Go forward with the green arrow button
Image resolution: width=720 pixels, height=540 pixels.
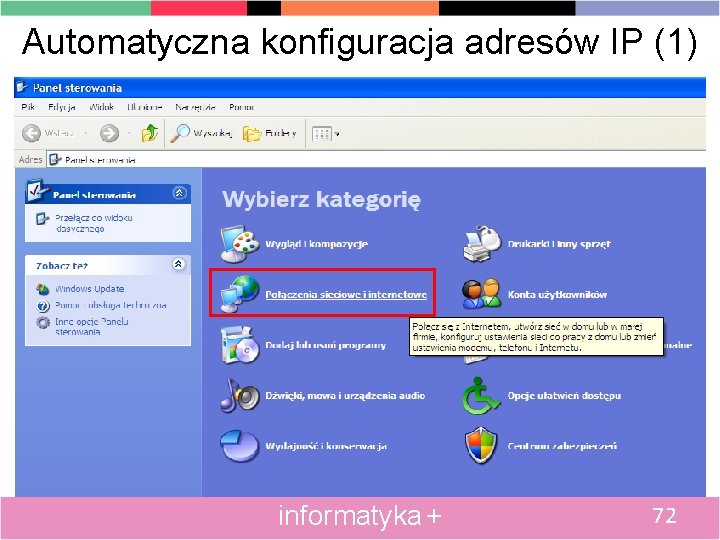(109, 134)
